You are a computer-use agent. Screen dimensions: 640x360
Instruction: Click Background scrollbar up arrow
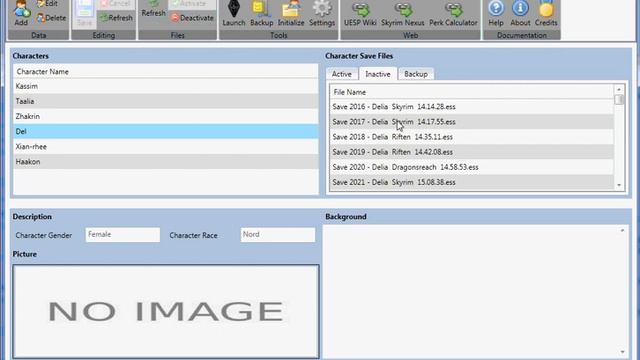click(622, 231)
